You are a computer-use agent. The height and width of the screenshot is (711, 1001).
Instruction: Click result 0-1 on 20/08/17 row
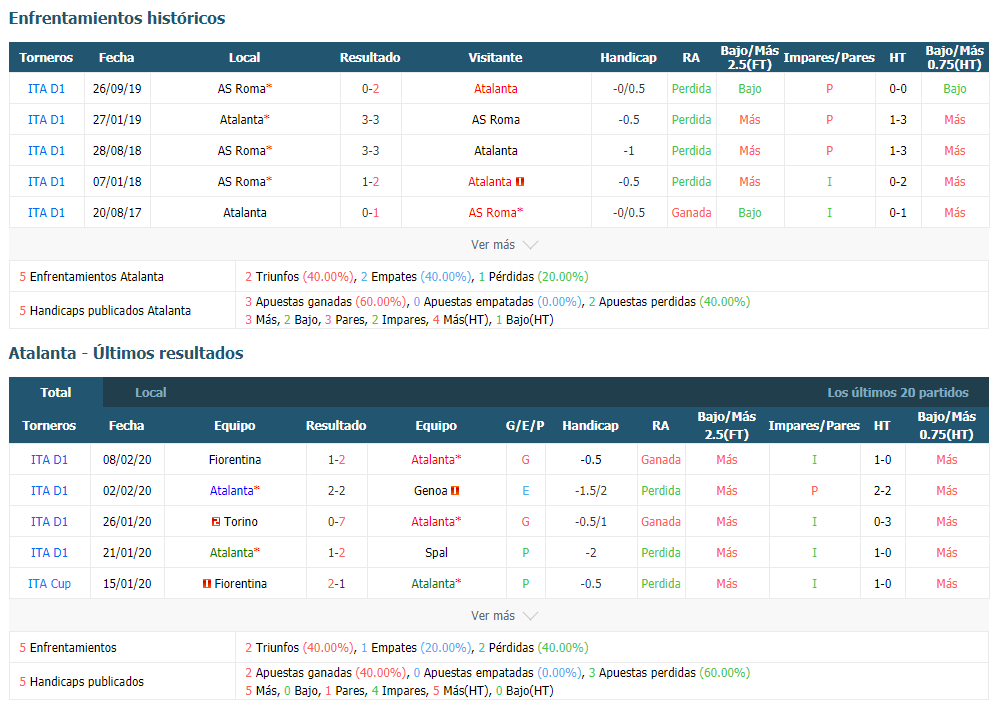pyautogui.click(x=370, y=213)
